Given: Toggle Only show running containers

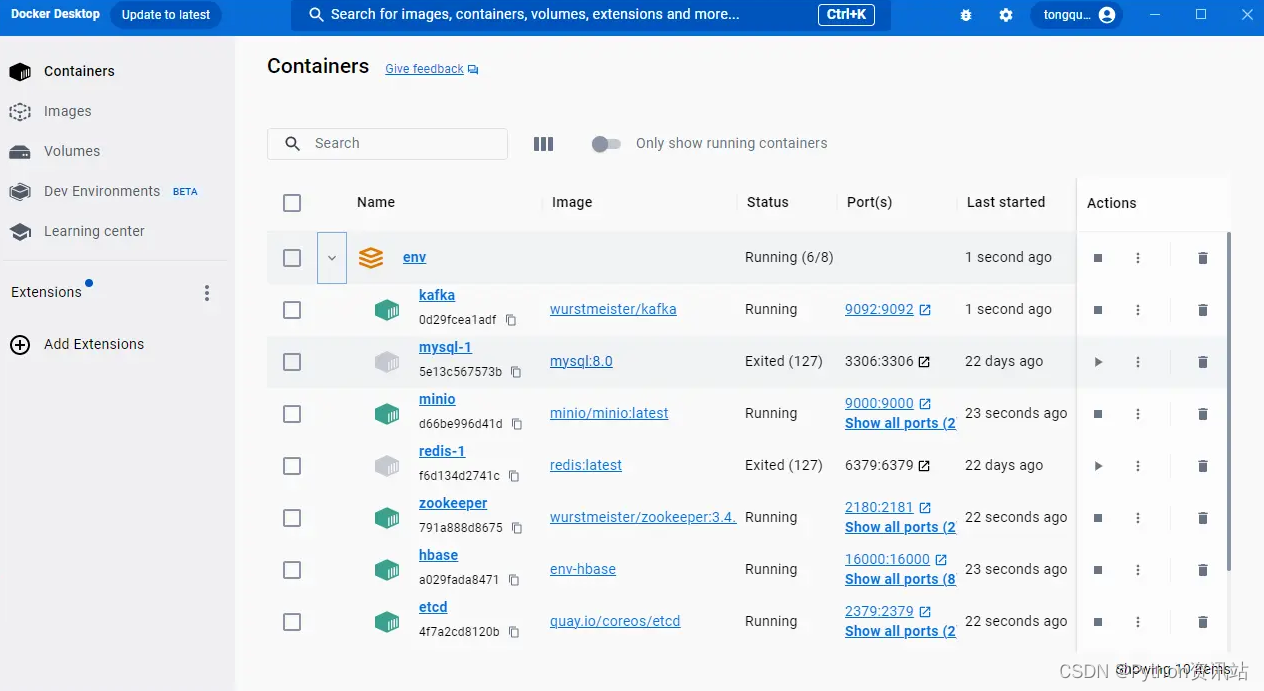Looking at the screenshot, I should (x=606, y=144).
